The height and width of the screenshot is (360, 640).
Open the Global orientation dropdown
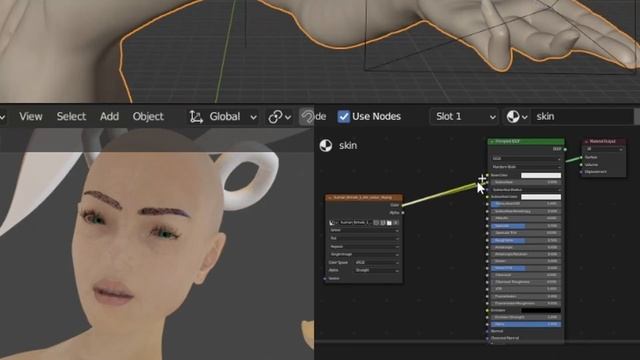click(224, 117)
